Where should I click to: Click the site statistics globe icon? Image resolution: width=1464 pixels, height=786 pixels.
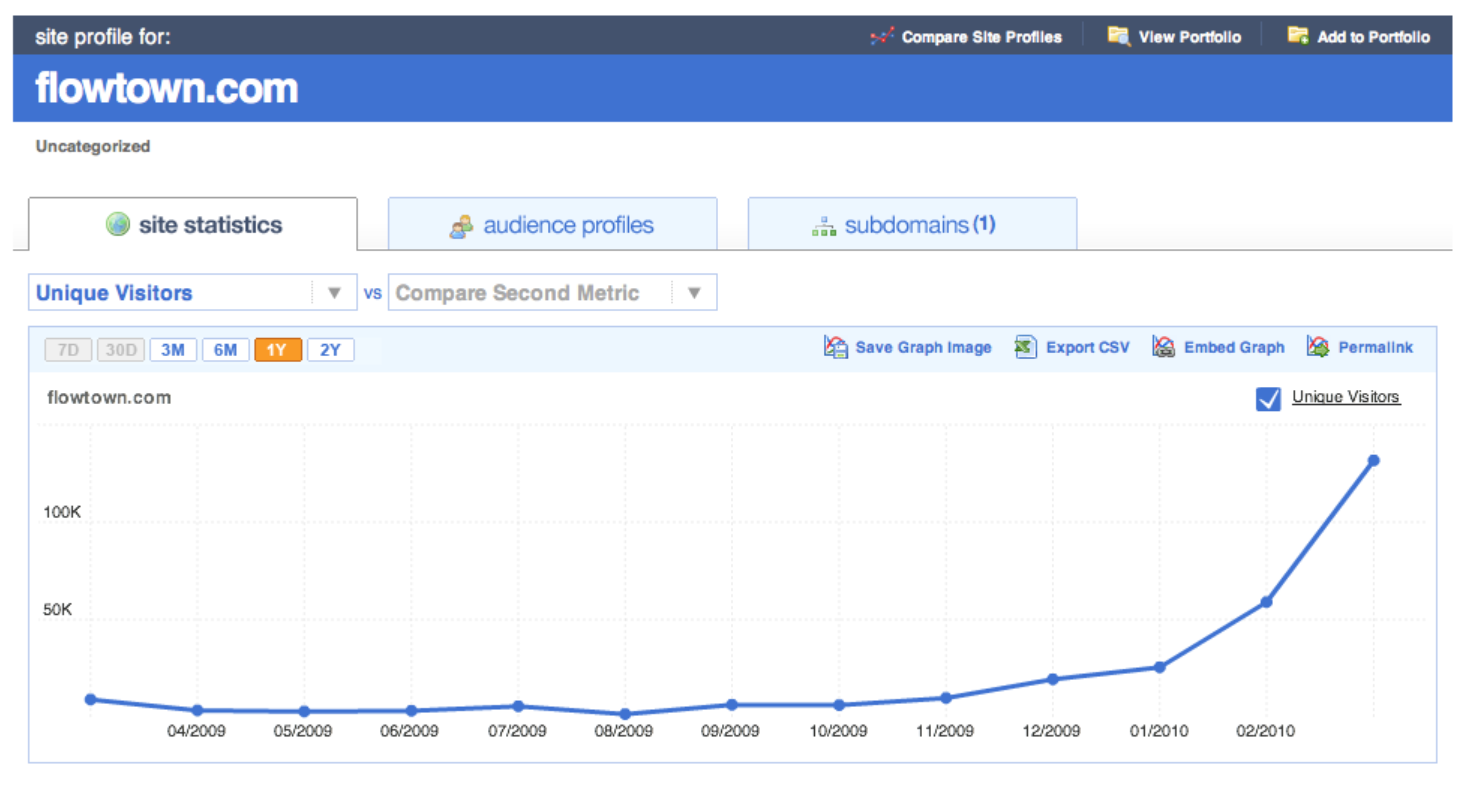point(118,225)
